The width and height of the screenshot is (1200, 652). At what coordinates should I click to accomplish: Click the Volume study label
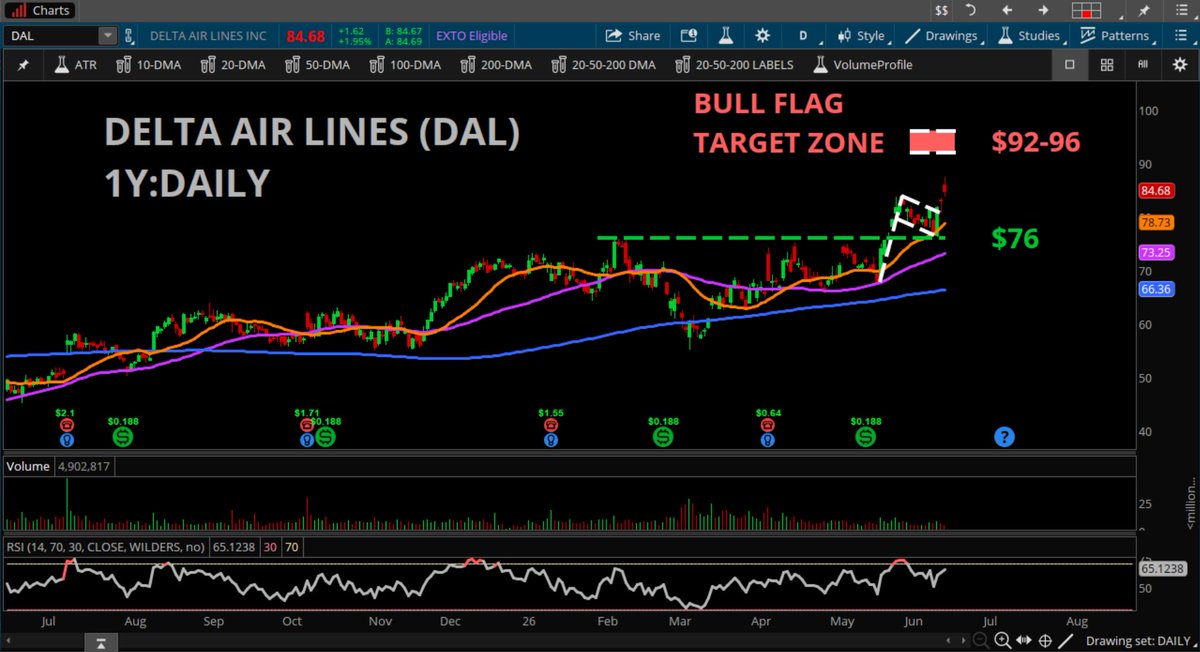[26, 466]
